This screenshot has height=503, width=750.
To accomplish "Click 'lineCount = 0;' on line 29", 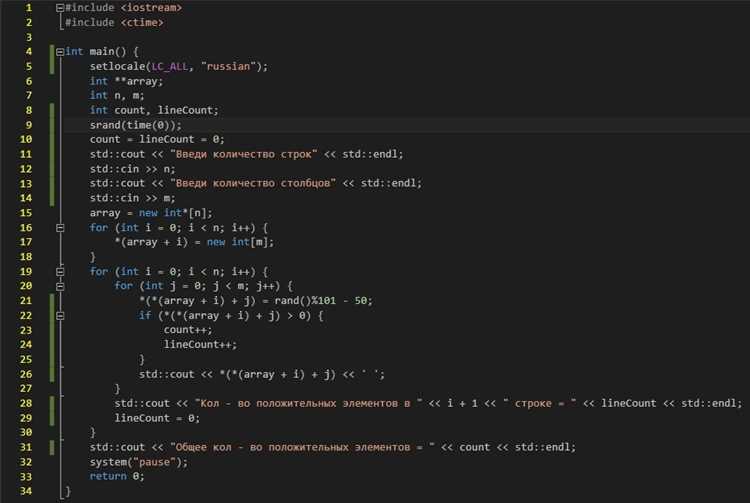I will (x=157, y=418).
